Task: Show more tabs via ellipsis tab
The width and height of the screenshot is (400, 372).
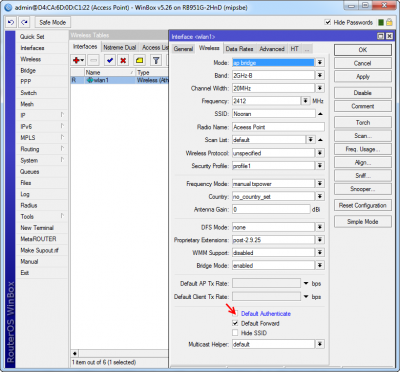Action: click(307, 49)
